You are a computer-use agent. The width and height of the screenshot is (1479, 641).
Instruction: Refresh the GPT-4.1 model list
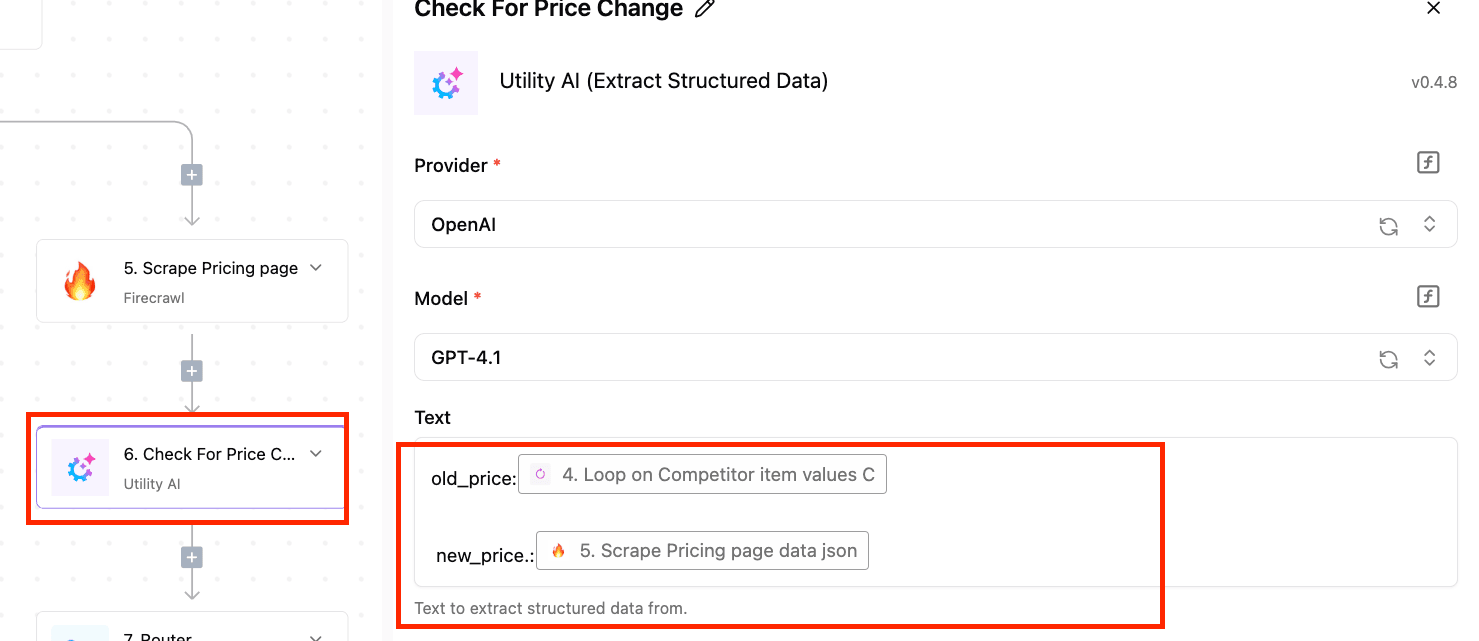point(1388,359)
